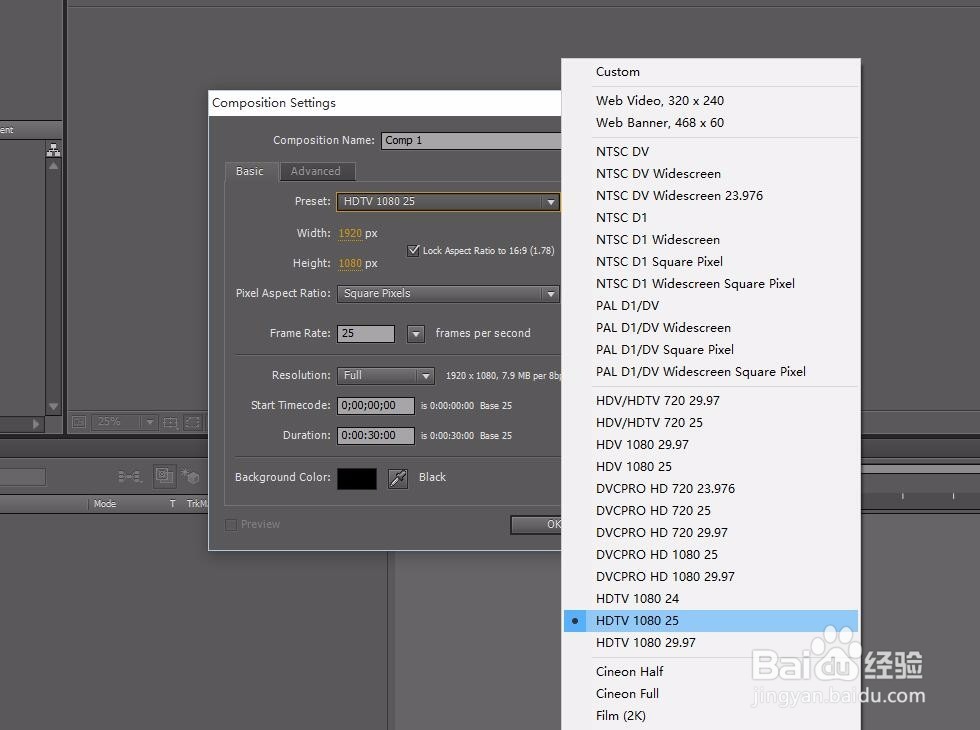Click the Width value 1920
Screen dimensions: 980x730
click(x=350, y=233)
